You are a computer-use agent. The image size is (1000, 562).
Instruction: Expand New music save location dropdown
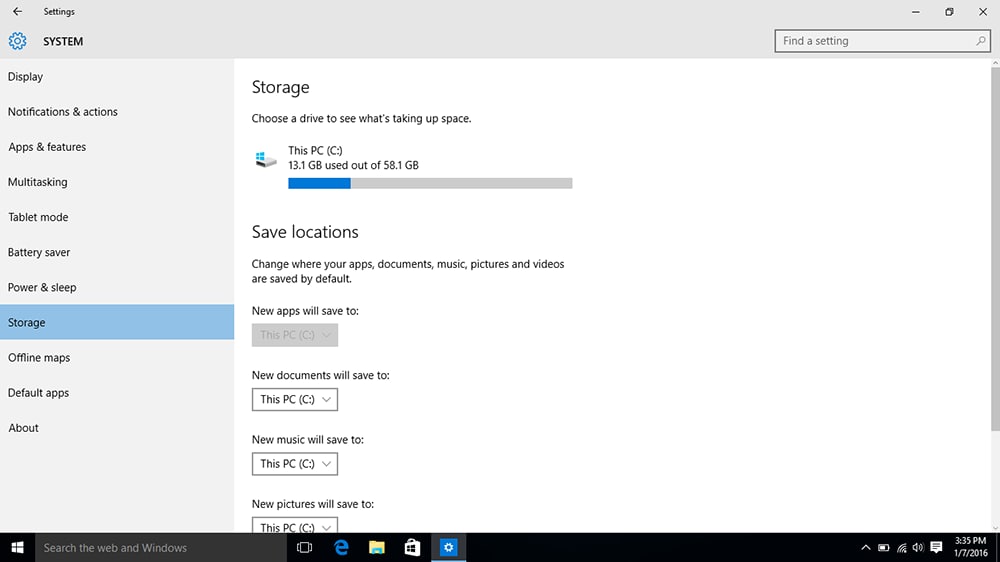[295, 464]
